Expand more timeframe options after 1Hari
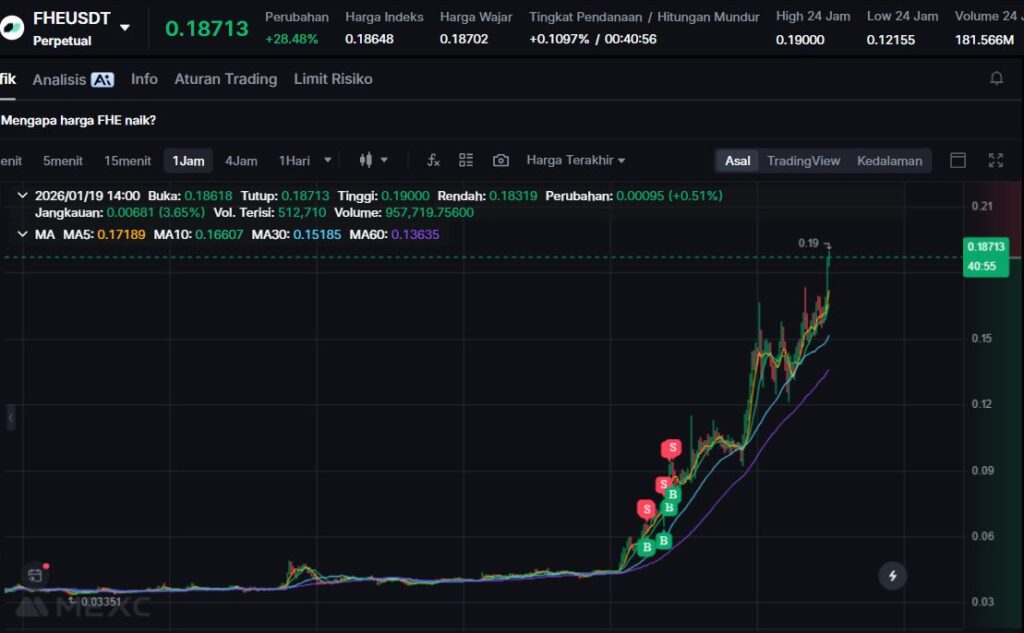 [x=327, y=160]
